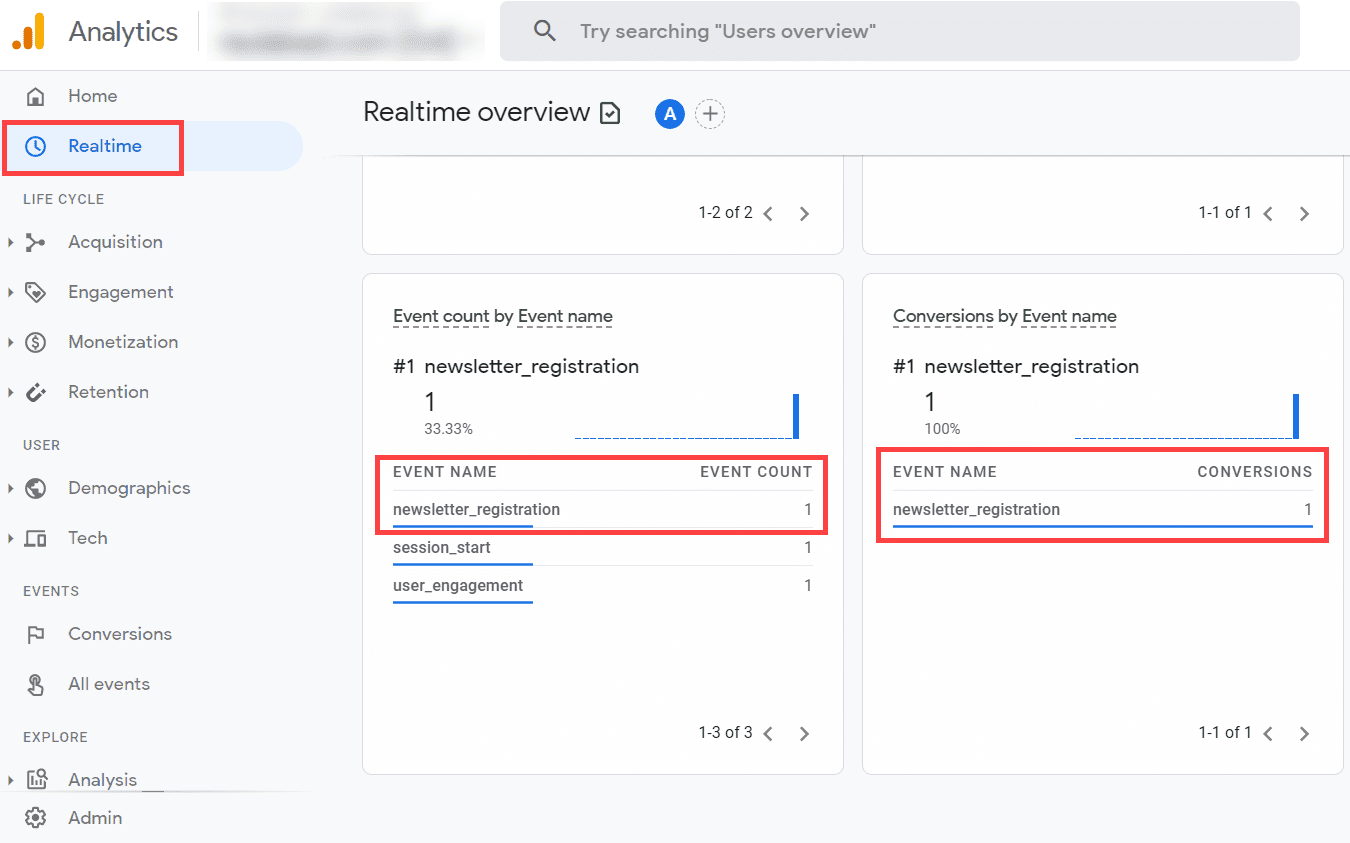Open Engagement reports

[x=121, y=292]
